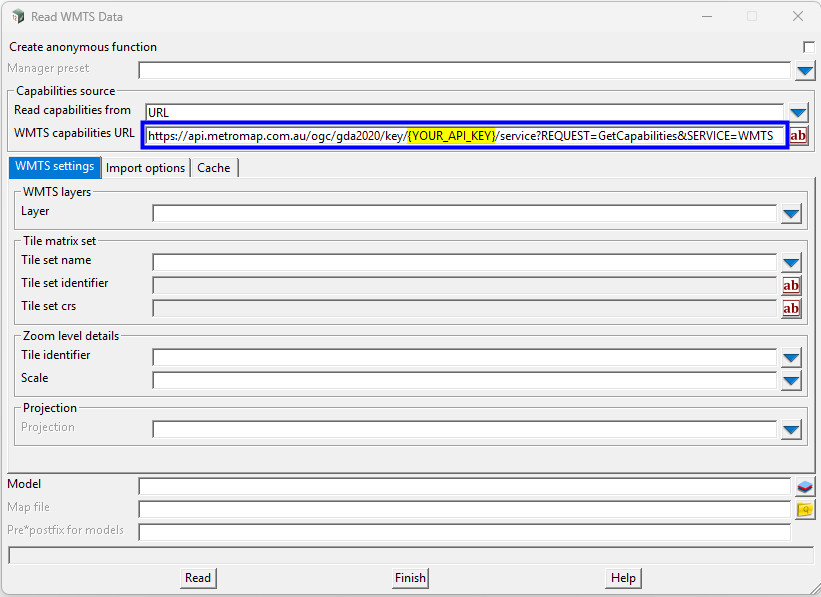Expand the Tile identifier dropdown
This screenshot has width=821, height=597.
coord(791,356)
